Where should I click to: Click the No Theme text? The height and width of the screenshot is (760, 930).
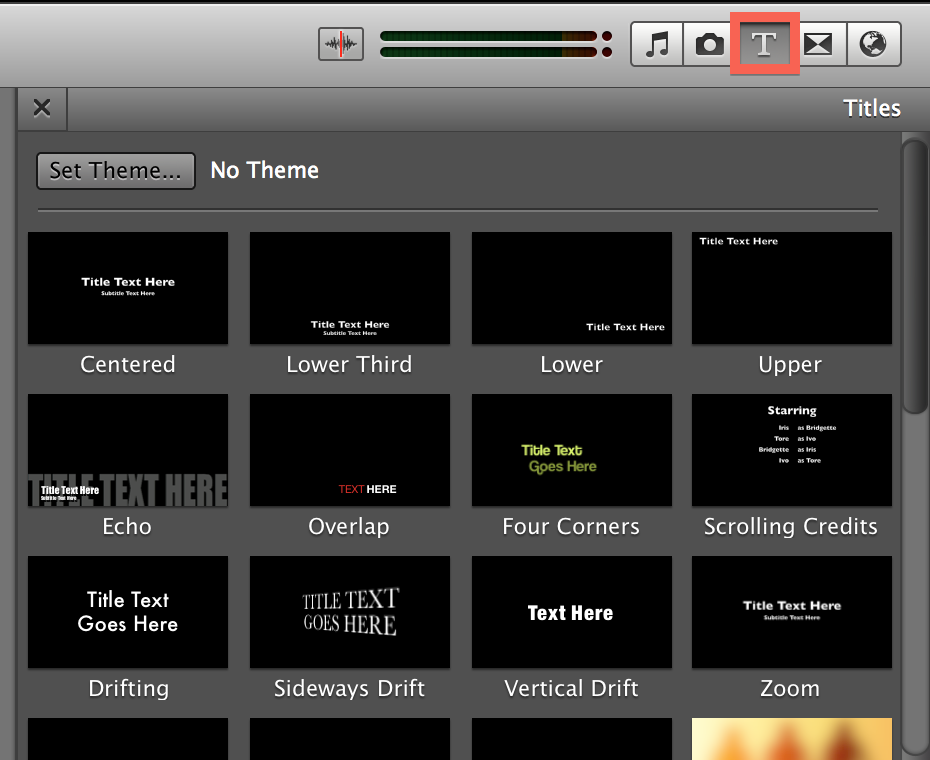click(x=265, y=170)
